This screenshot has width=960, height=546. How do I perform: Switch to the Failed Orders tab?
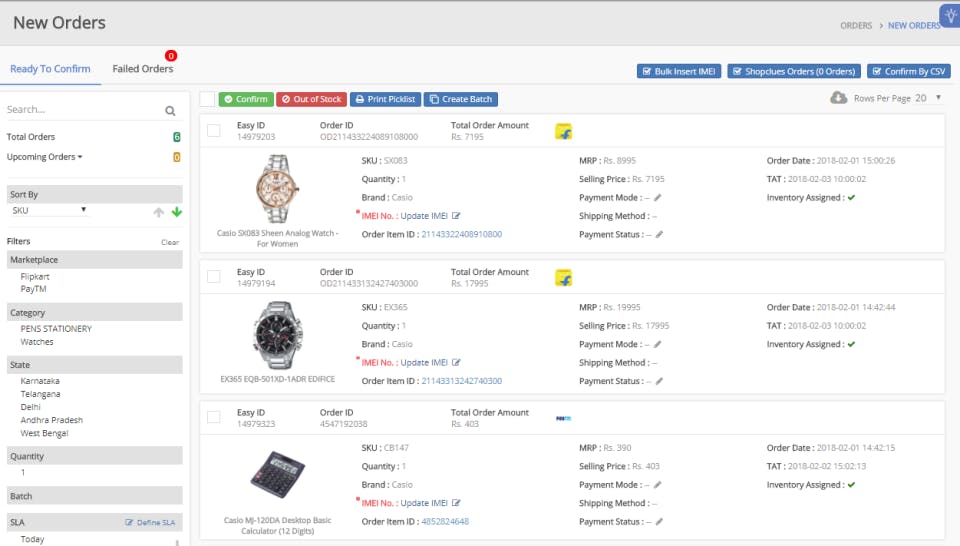coord(143,69)
